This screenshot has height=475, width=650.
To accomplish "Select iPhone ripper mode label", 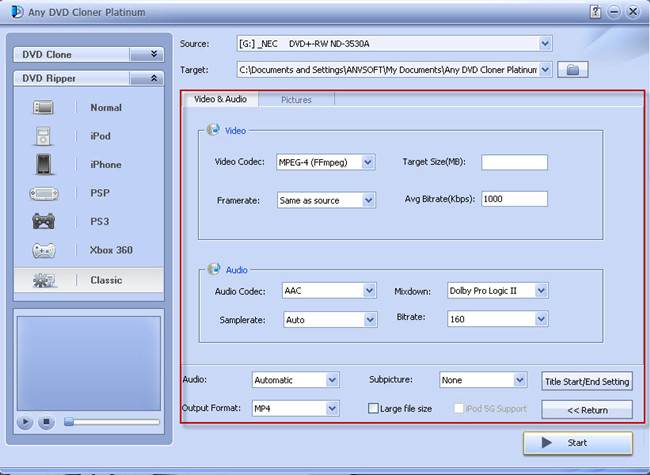I will 106,165.
